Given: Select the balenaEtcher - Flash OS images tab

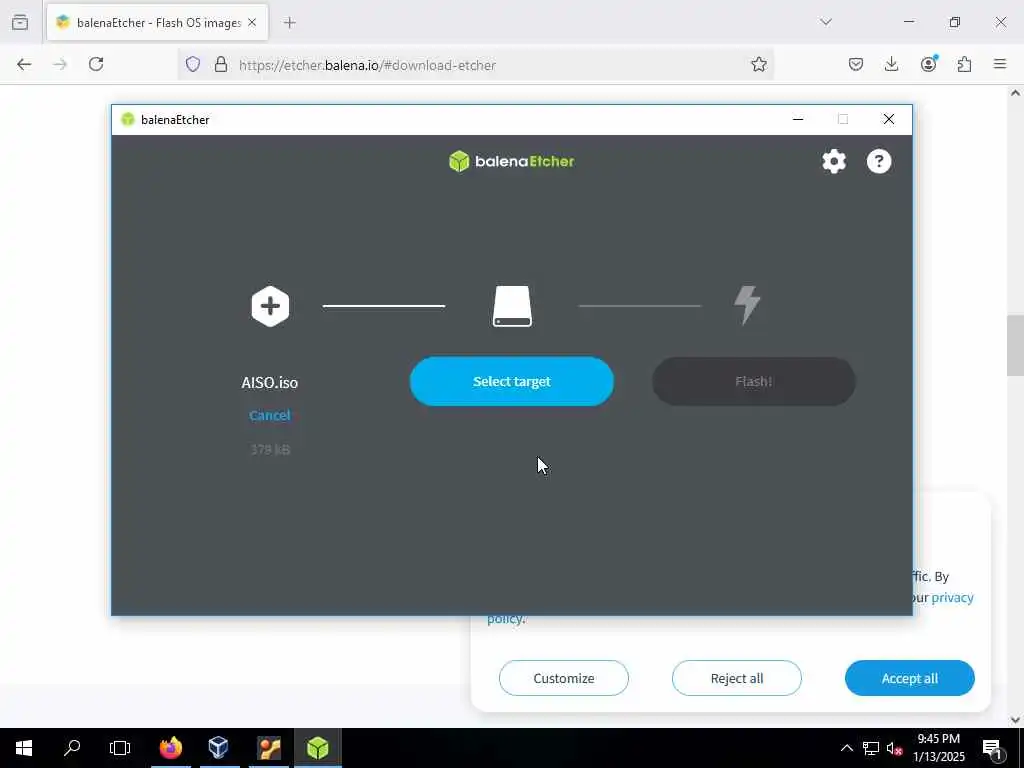Looking at the screenshot, I should click(157, 23).
